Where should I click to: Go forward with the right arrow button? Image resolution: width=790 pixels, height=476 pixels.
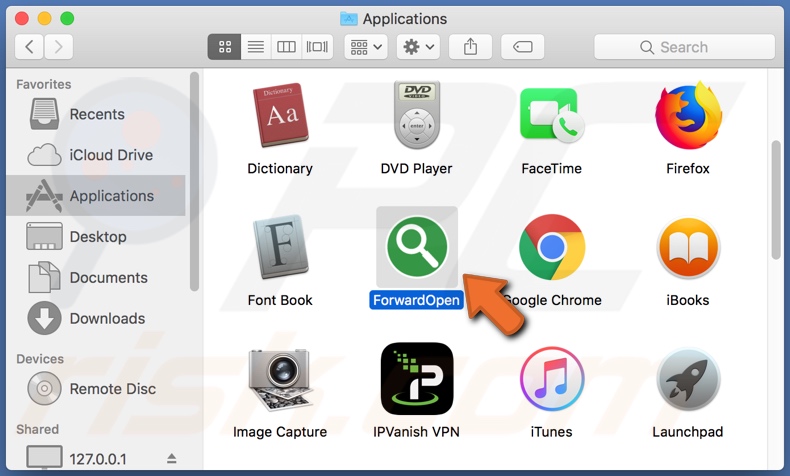58,47
